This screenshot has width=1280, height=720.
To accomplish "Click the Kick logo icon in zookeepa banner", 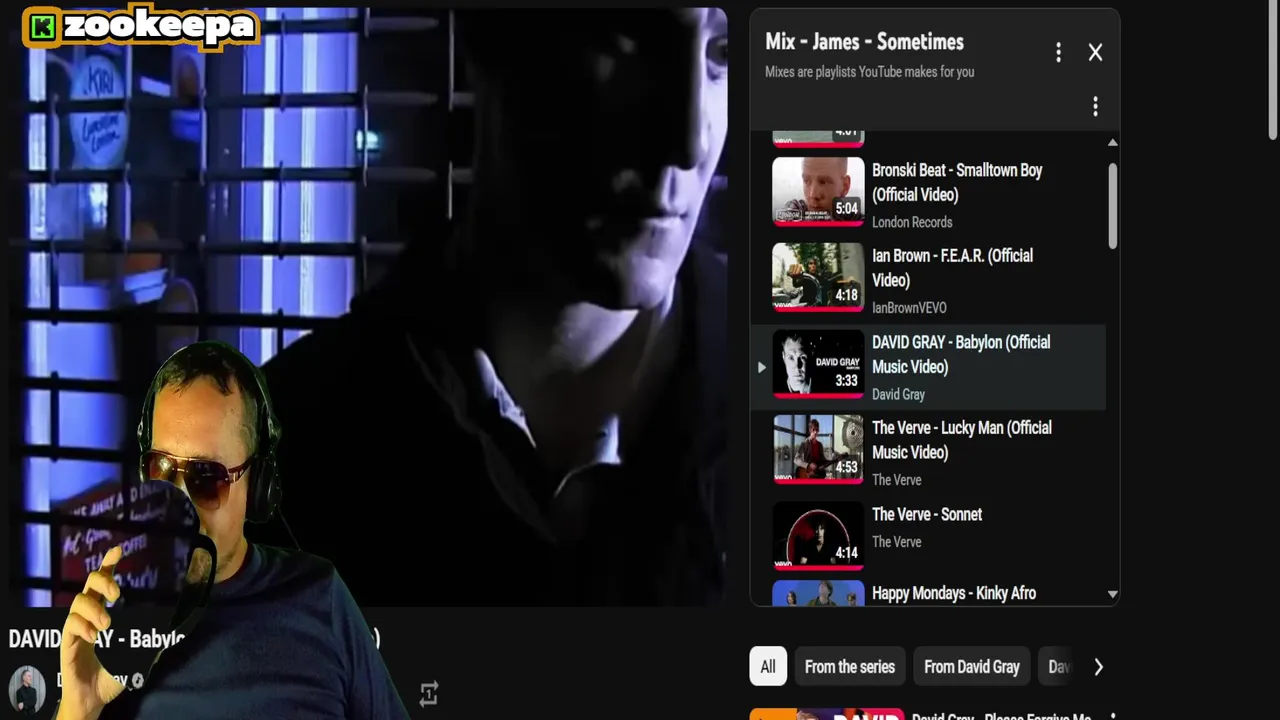I will coord(42,28).
